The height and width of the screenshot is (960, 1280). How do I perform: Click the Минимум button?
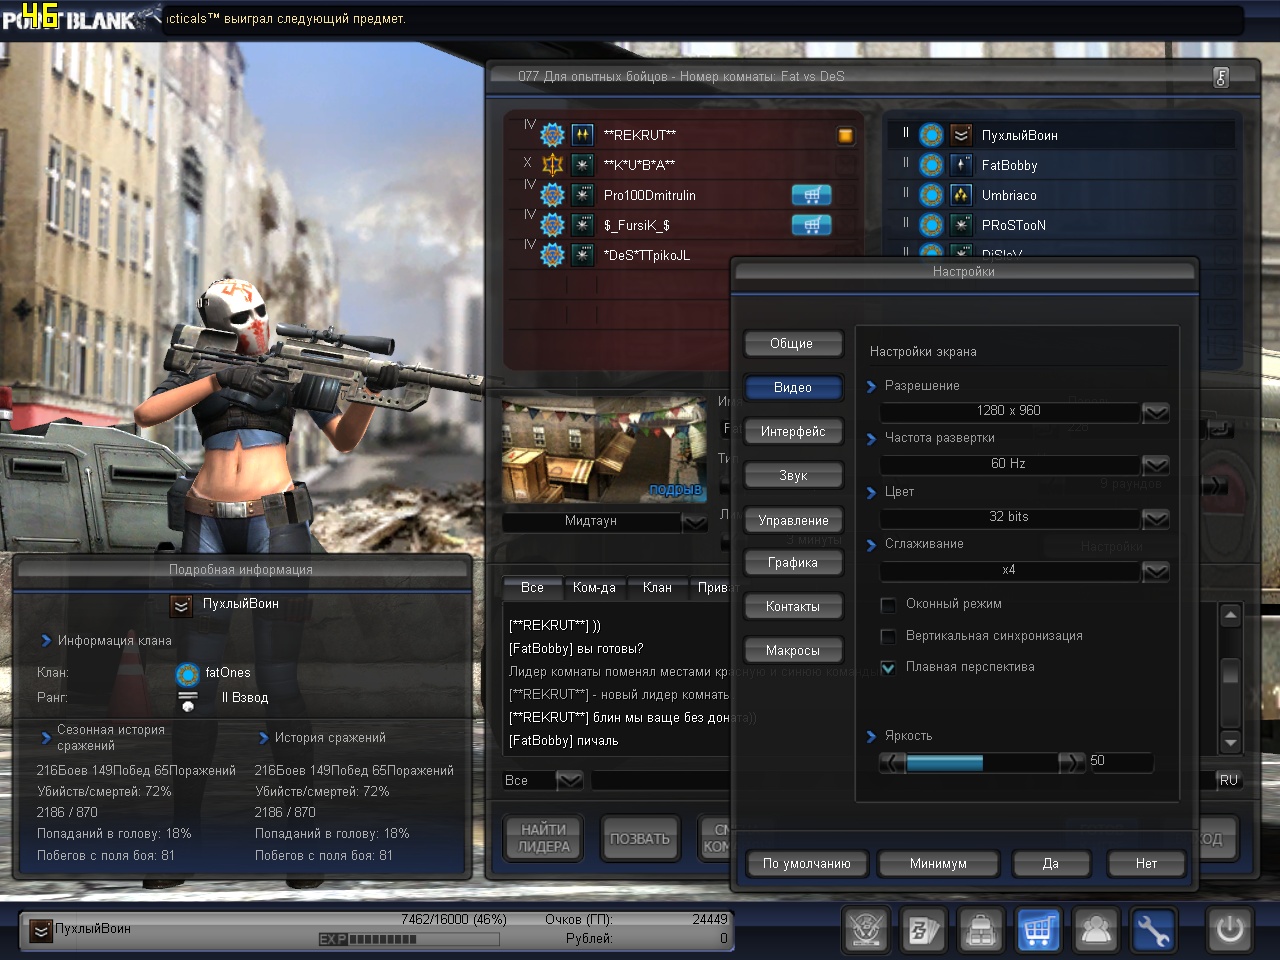pyautogui.click(x=938, y=863)
